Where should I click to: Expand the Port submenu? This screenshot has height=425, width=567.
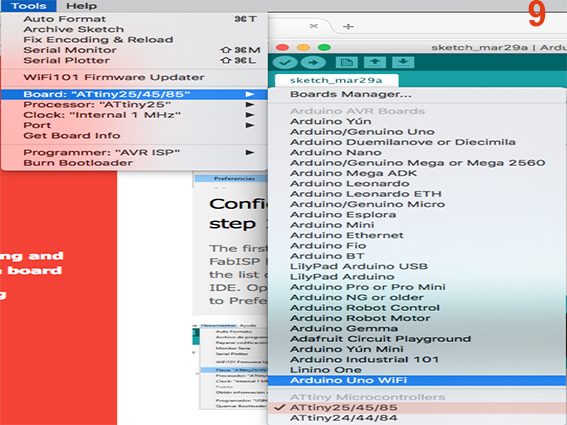click(x=135, y=126)
